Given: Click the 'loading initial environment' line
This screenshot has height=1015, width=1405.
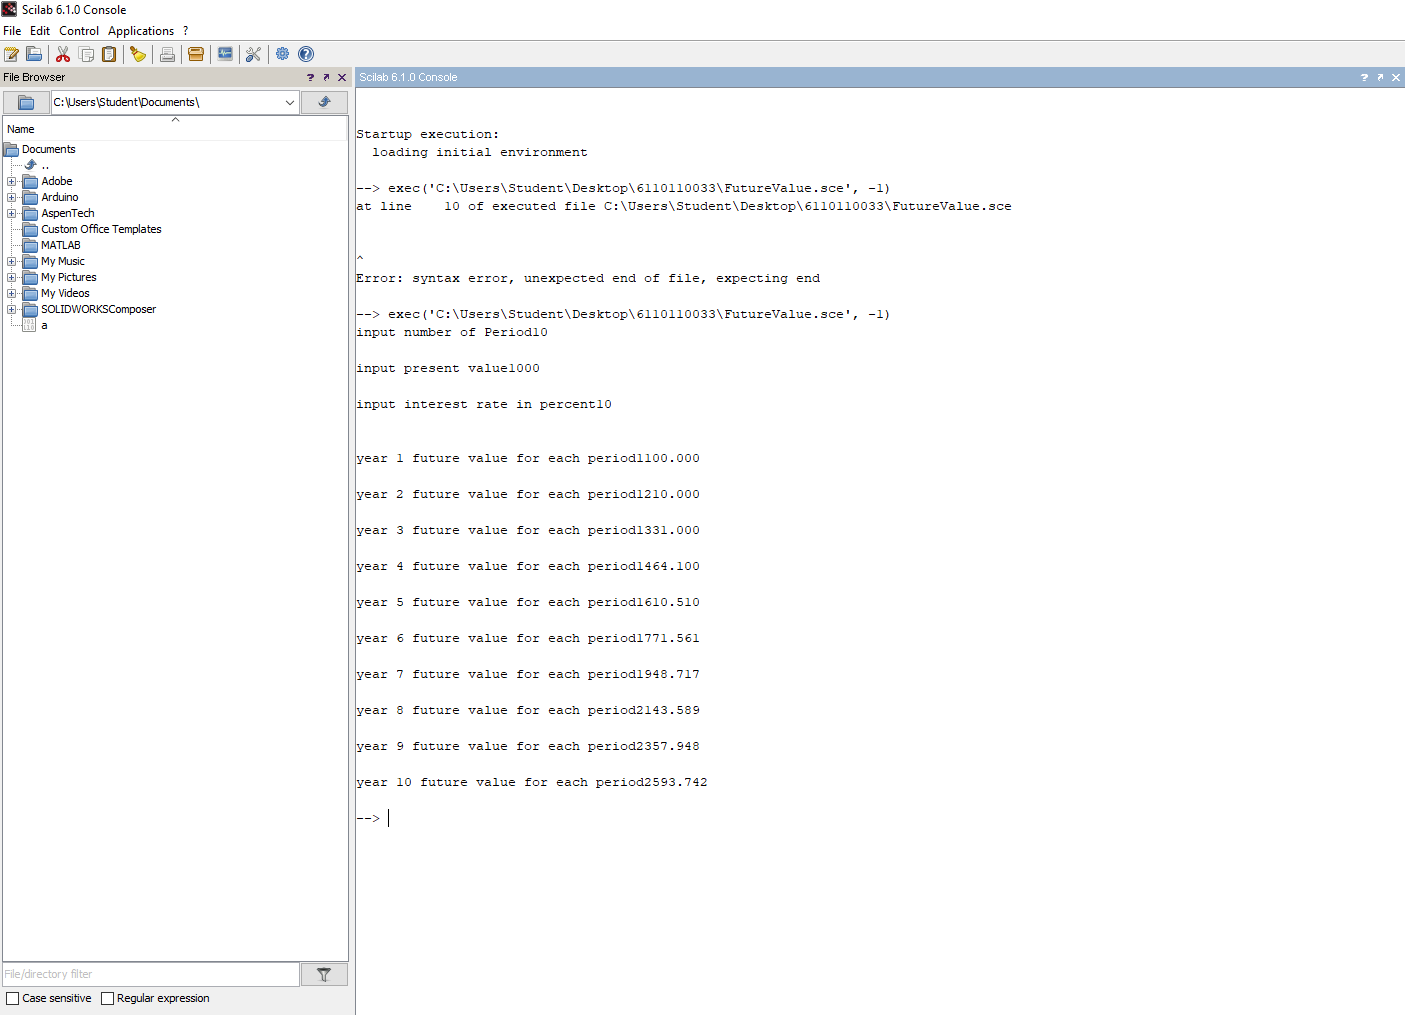Looking at the screenshot, I should pyautogui.click(x=480, y=152).
